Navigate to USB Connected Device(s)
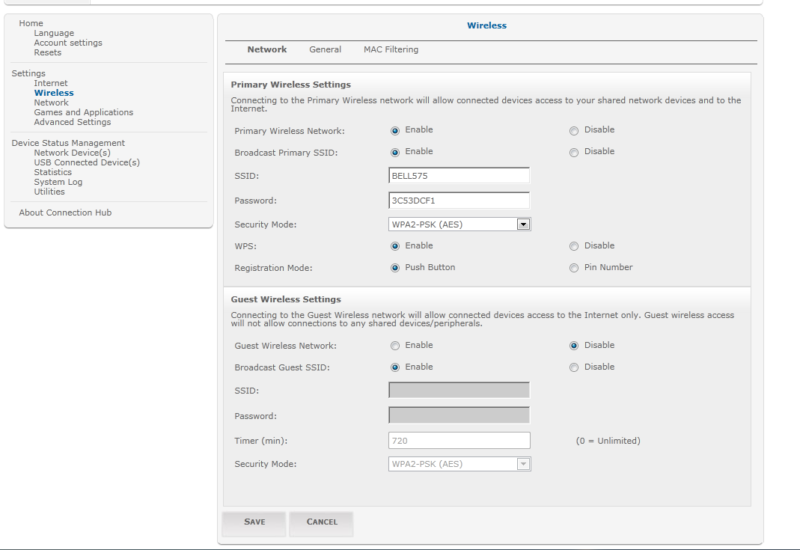The height and width of the screenshot is (550, 800). pos(87,162)
